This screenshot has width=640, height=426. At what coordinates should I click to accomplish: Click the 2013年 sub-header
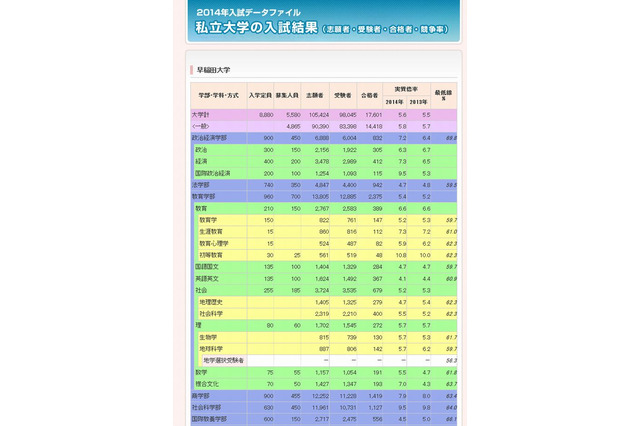click(x=418, y=102)
